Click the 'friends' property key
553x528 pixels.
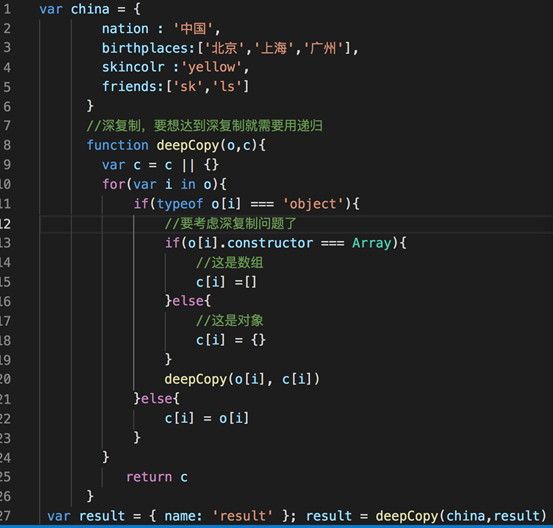coord(129,87)
